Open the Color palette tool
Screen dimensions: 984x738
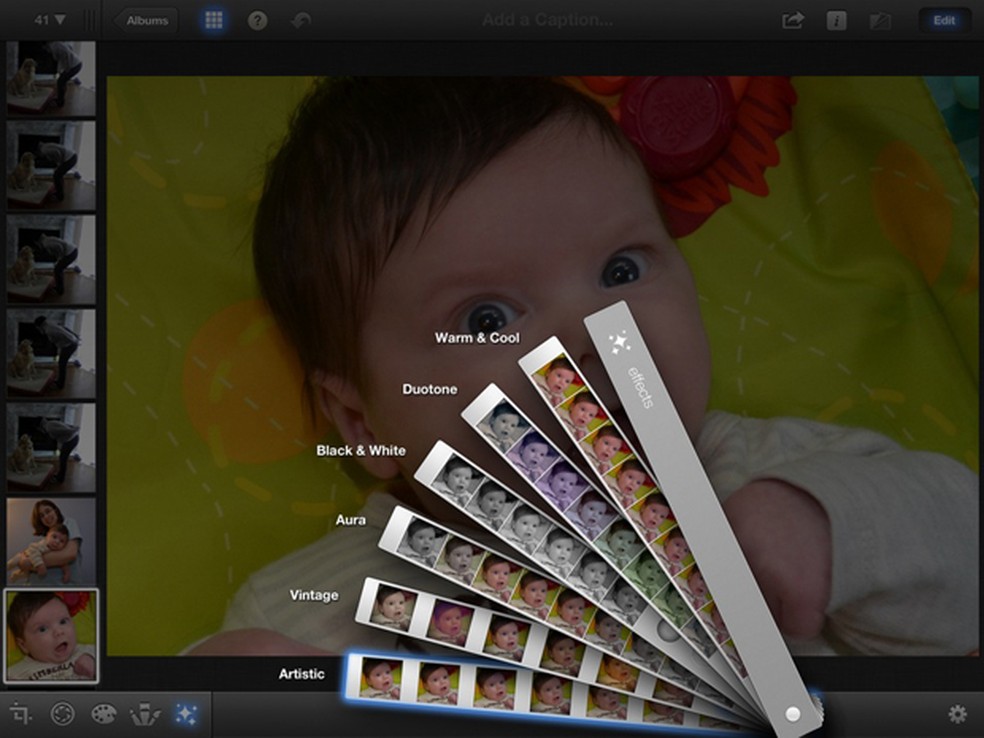104,714
